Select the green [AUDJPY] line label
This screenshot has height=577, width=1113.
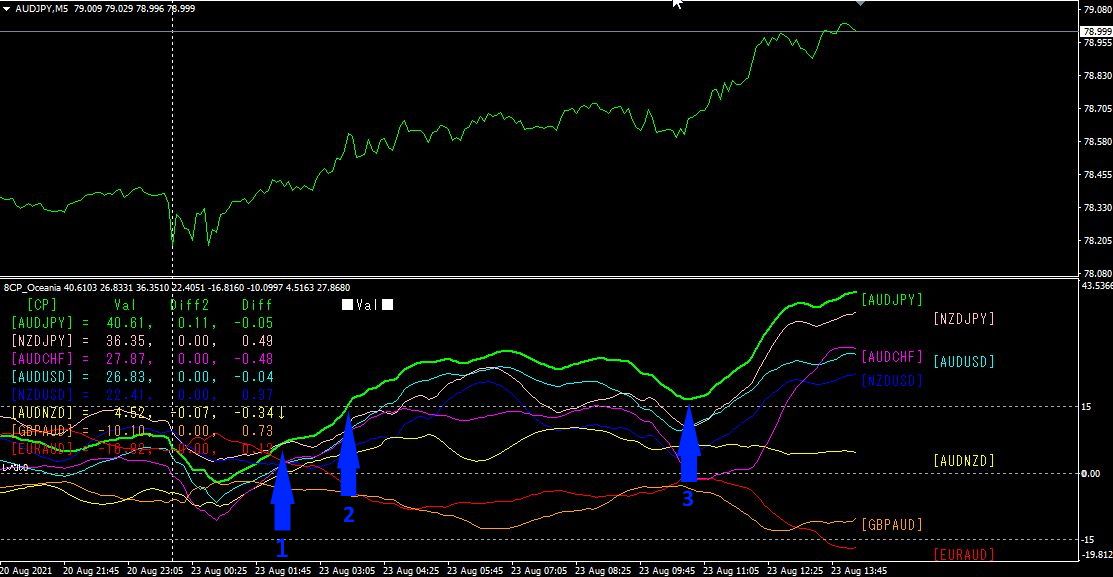(x=892, y=300)
